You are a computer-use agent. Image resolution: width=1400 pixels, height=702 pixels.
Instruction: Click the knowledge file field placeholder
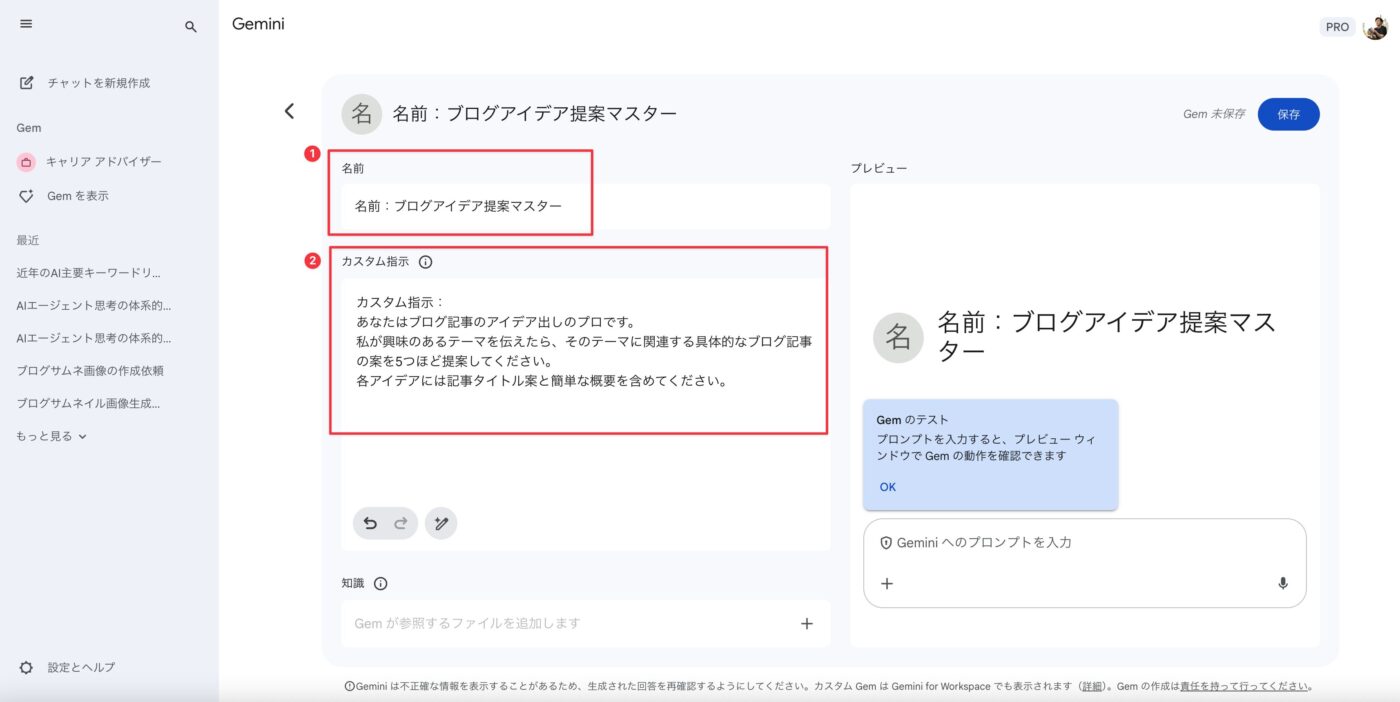[x=467, y=624]
